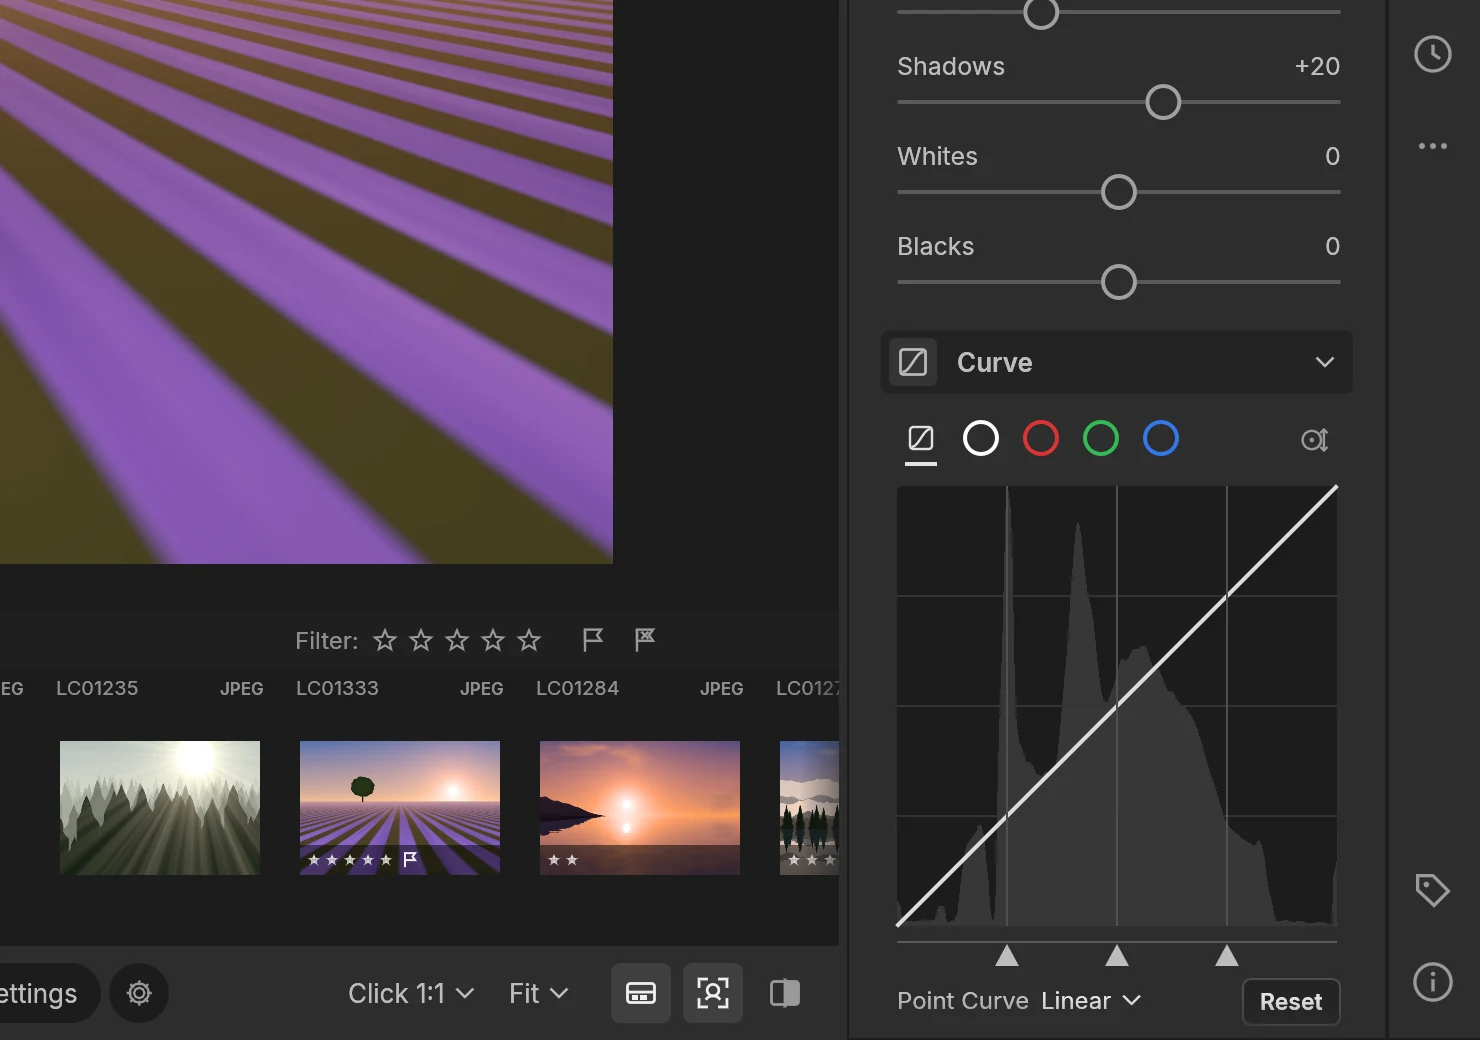This screenshot has height=1040, width=1480.
Task: Activate the targeted adjustment tool icon
Action: coord(1314,440)
